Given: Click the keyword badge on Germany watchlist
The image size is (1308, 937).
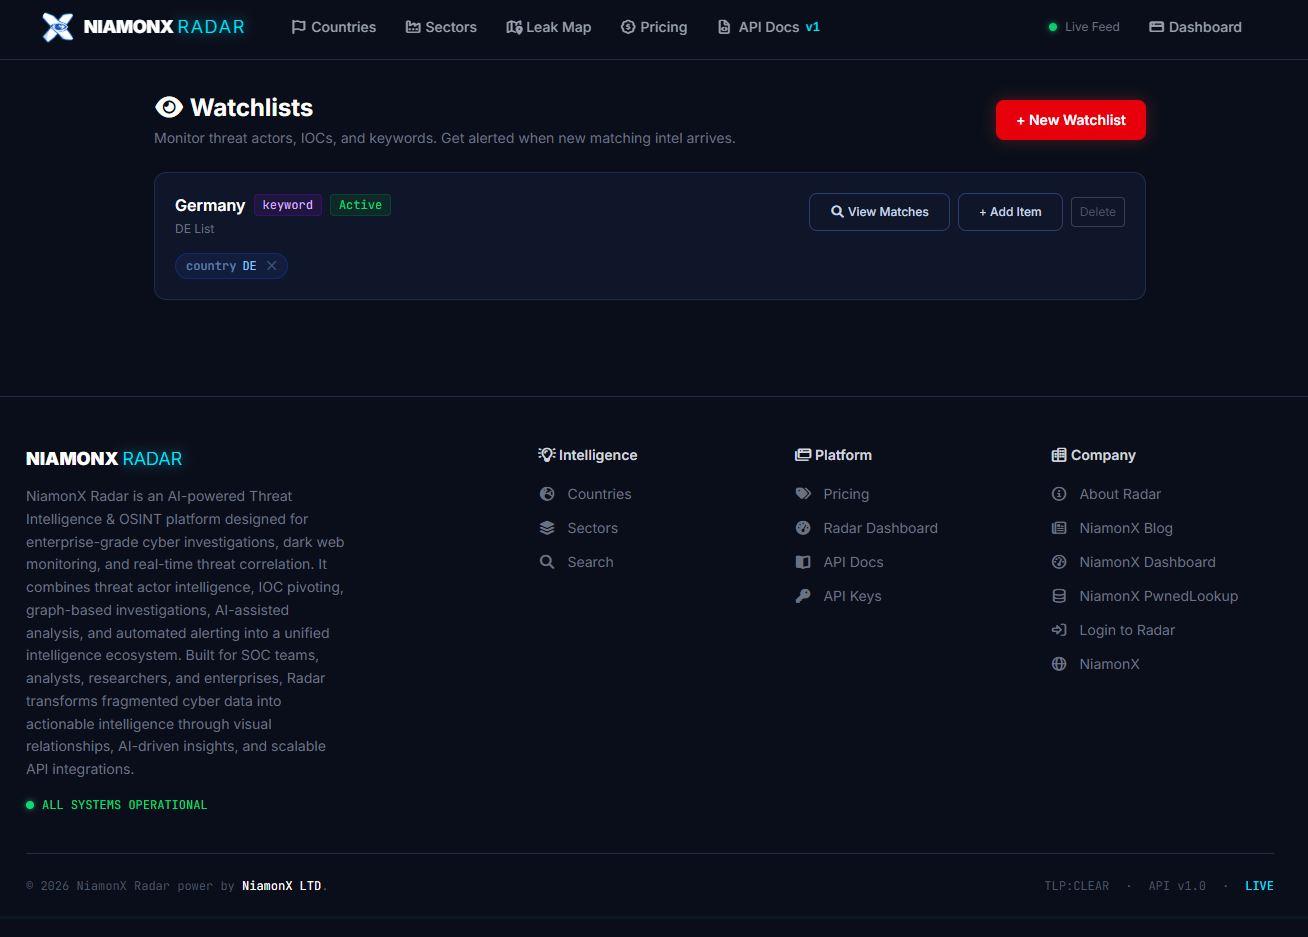Looking at the screenshot, I should click(x=288, y=205).
